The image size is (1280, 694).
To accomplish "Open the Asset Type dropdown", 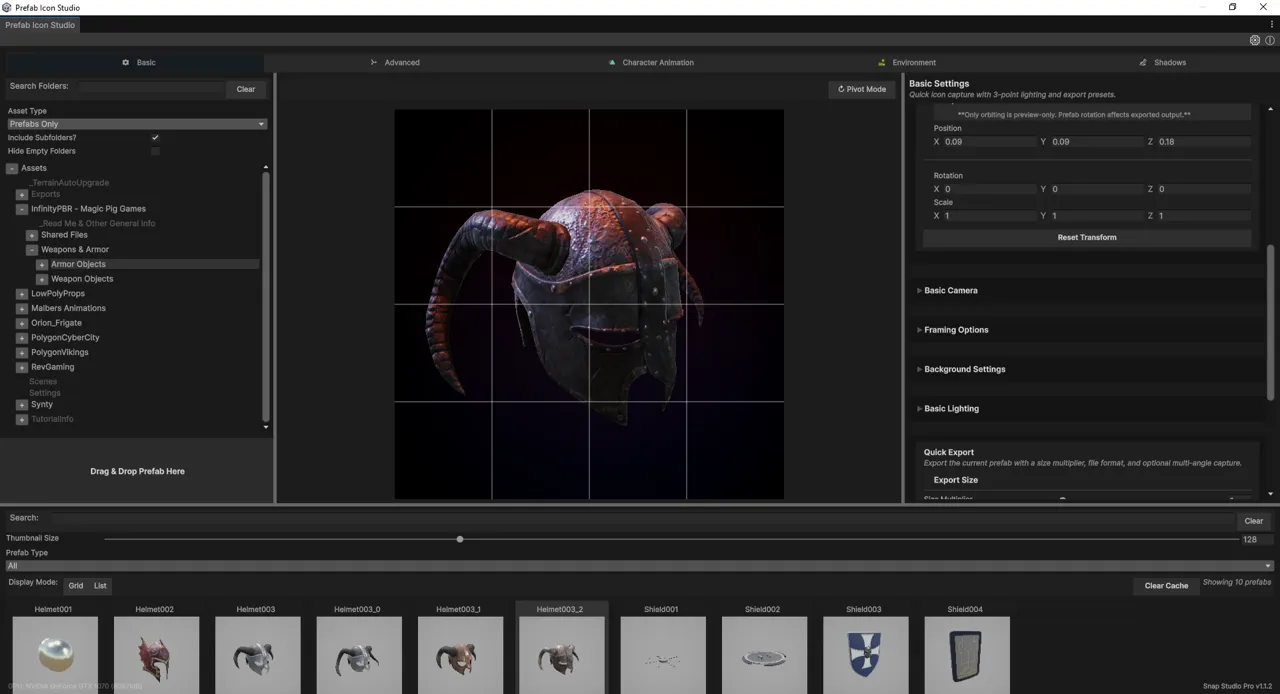I will click(137, 124).
